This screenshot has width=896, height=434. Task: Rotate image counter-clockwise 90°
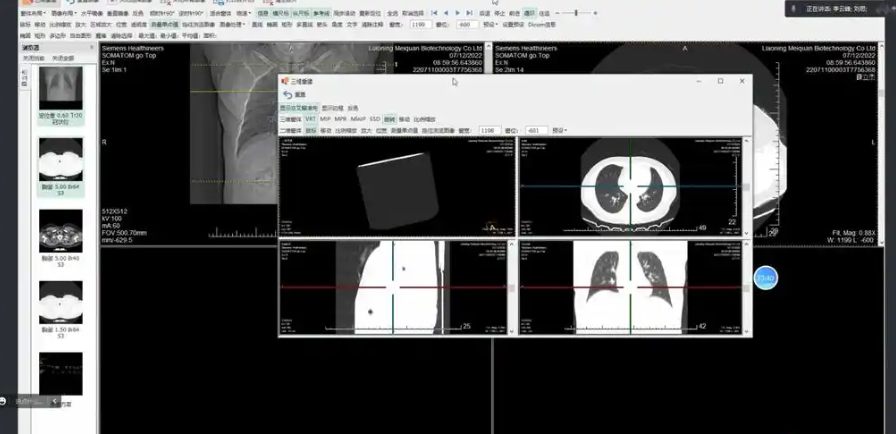tap(191, 13)
